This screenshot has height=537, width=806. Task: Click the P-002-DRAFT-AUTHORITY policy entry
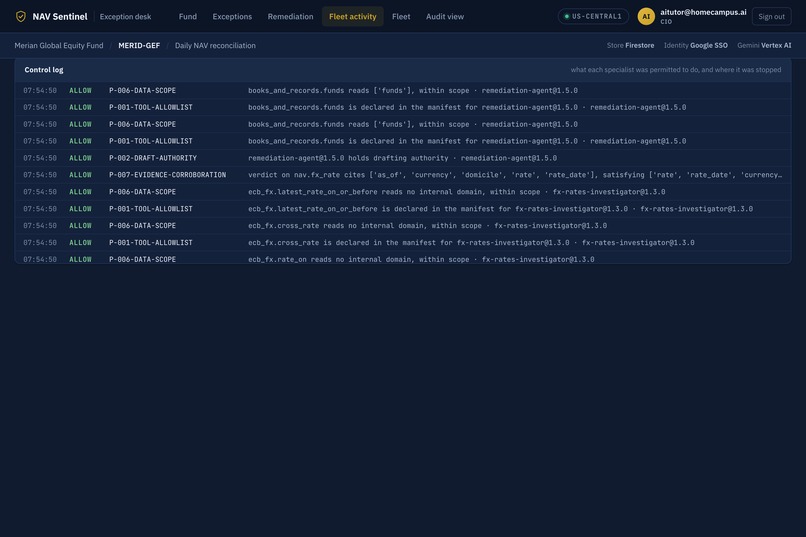(x=153, y=158)
